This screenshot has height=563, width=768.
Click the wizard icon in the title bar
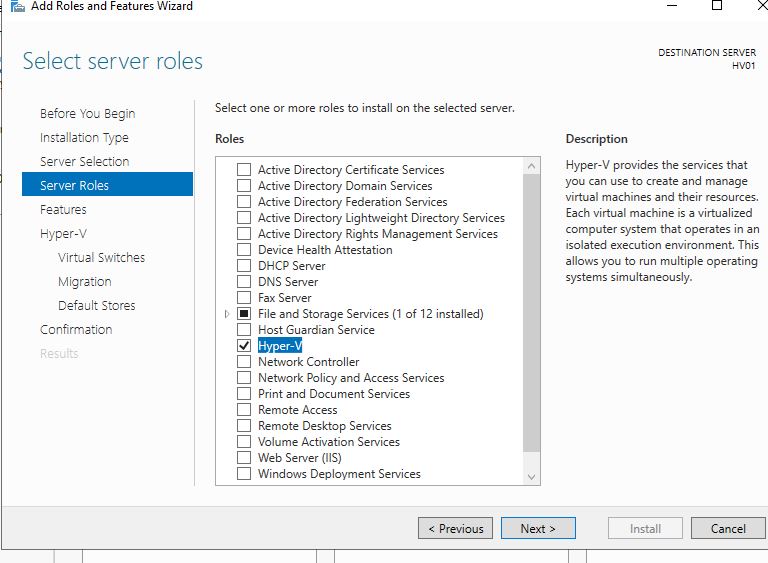click(15, 6)
